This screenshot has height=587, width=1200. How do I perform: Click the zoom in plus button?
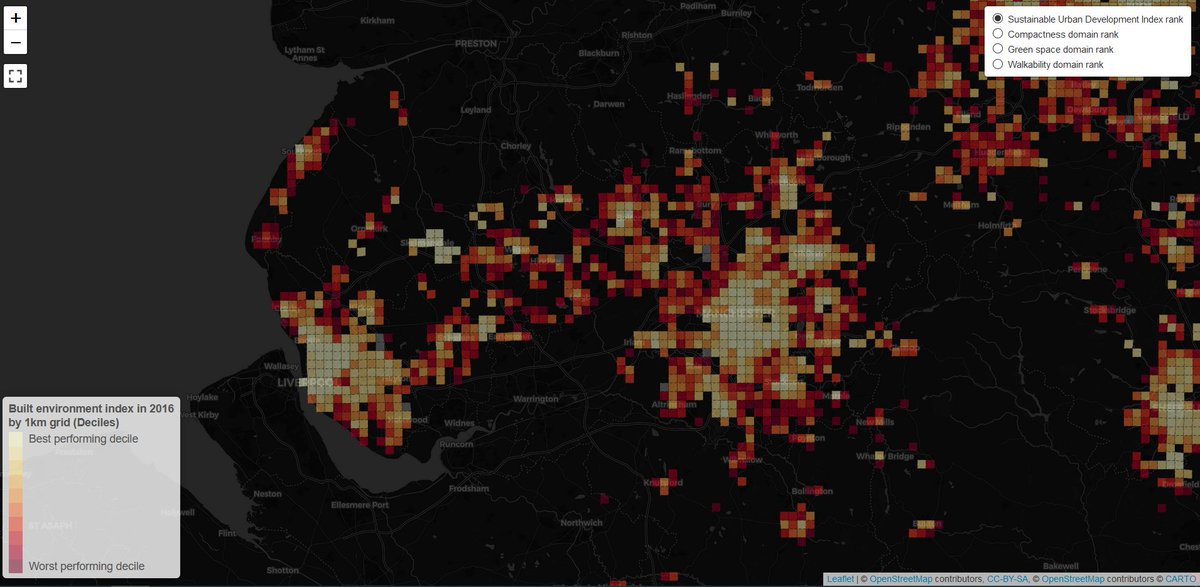coord(15,18)
